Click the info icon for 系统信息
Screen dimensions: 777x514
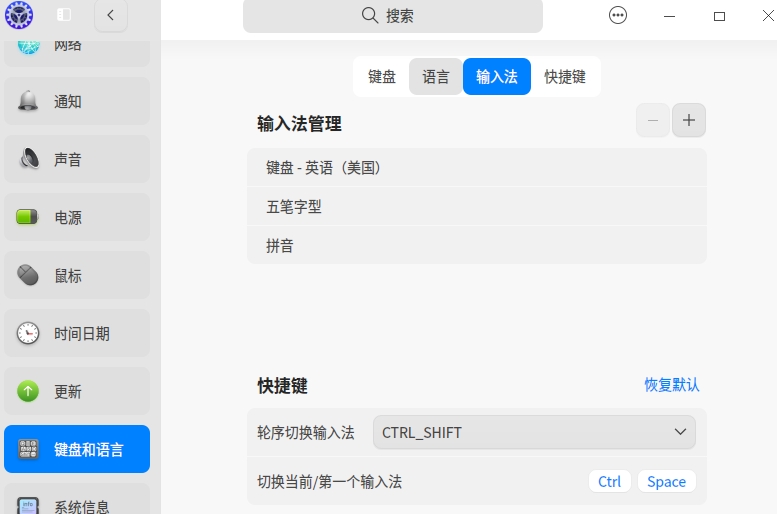pos(28,505)
